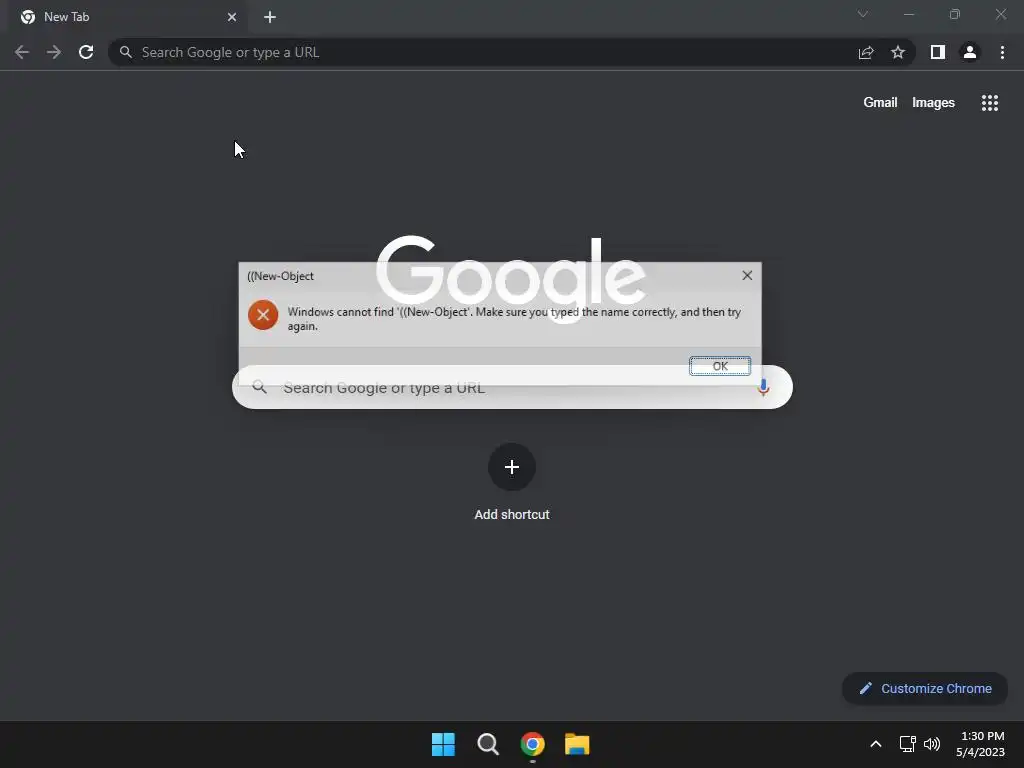Click the network icon in system tray
The width and height of the screenshot is (1024, 768).
[907, 744]
